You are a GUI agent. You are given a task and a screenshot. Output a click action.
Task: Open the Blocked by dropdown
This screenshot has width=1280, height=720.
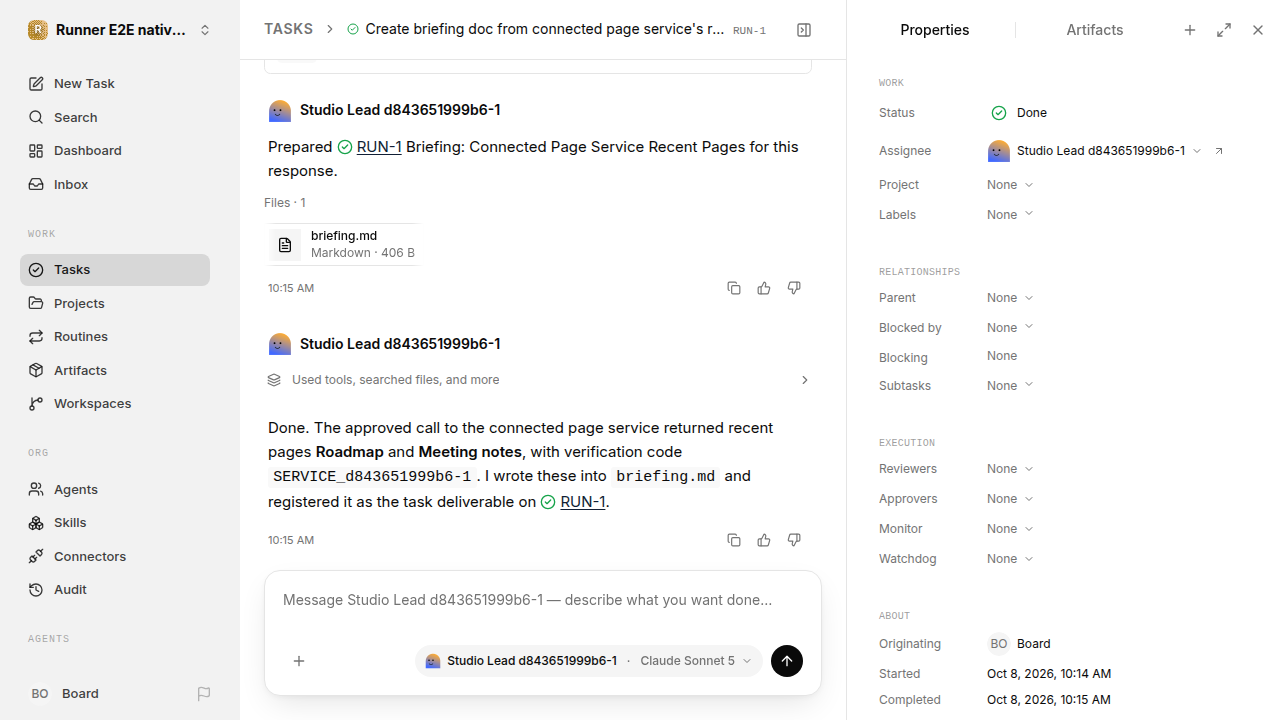point(1010,328)
